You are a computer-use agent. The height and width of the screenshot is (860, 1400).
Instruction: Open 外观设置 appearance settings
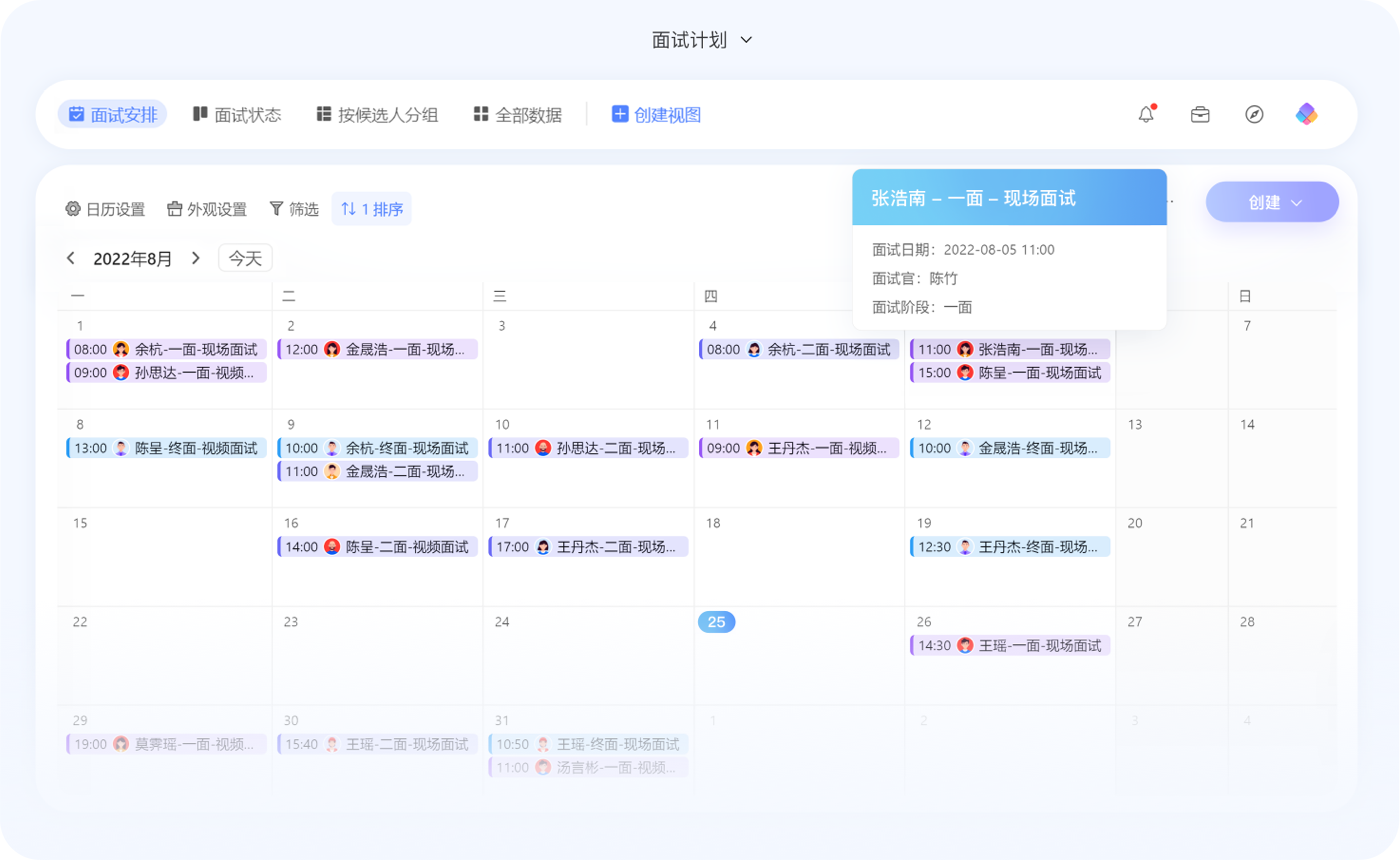point(207,209)
